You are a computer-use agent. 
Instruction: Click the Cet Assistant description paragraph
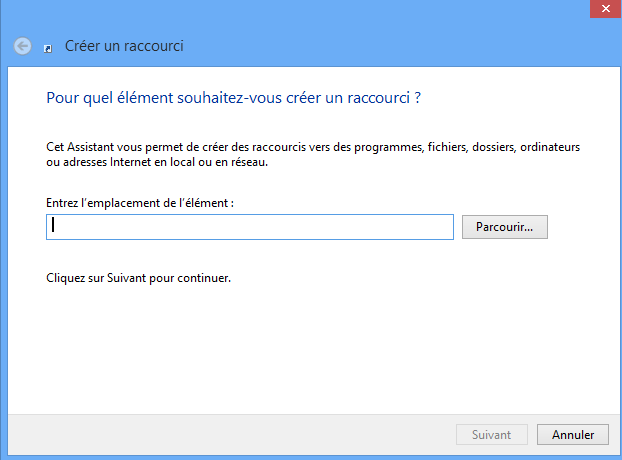pos(313,155)
